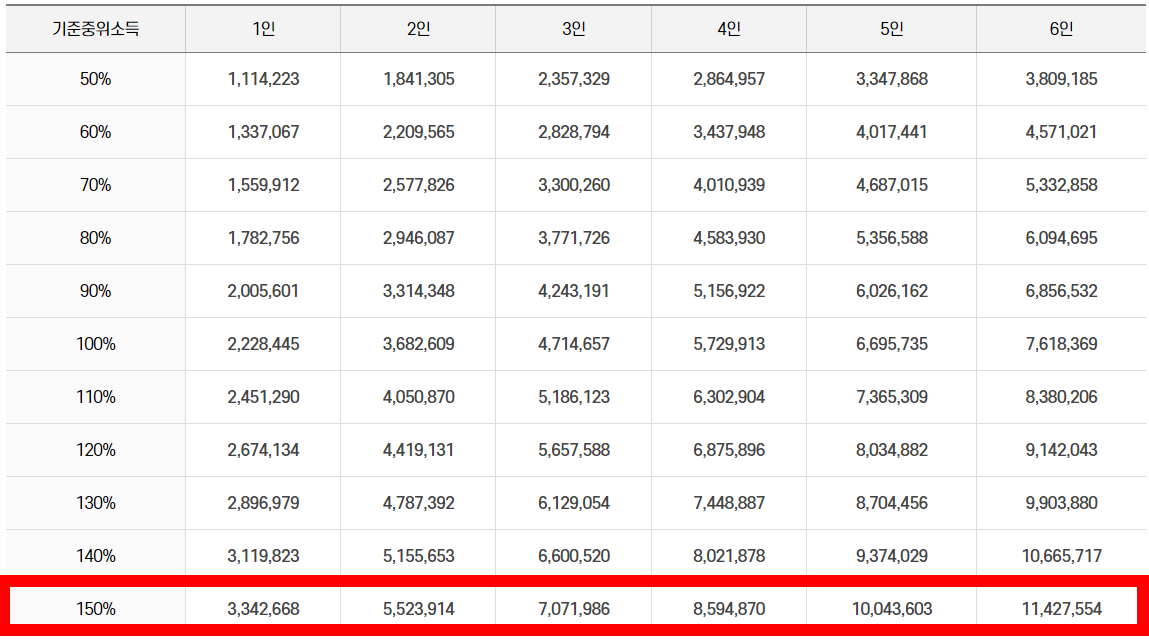This screenshot has height=639, width=1149.
Task: Click cell value 2,864,957
Action: 729,79
